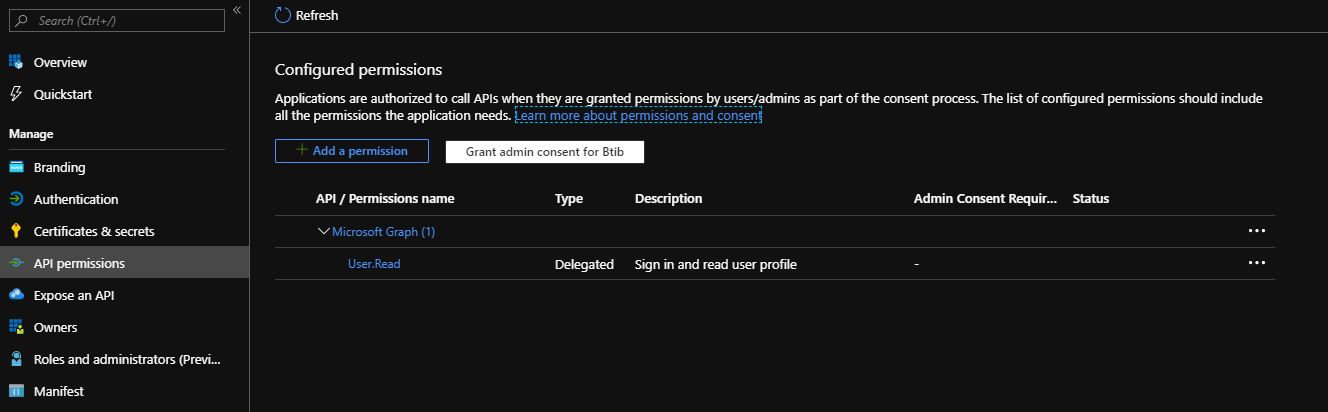Click the Manifest icon

pos(16,391)
